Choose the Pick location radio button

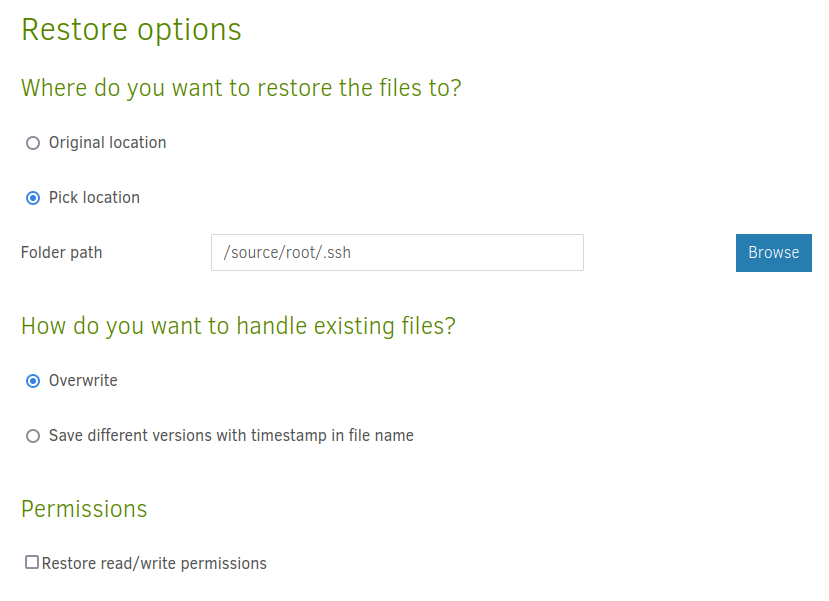pos(33,198)
